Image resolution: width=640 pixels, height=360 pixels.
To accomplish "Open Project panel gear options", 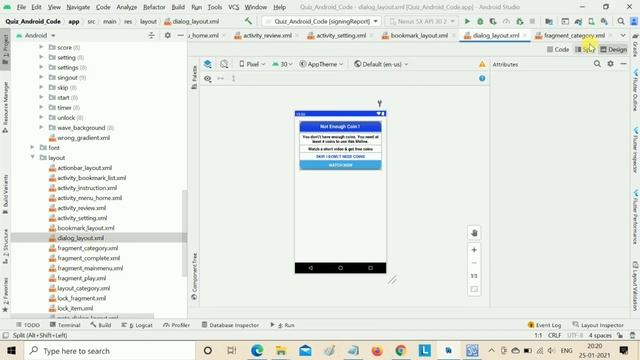I will [167, 36].
